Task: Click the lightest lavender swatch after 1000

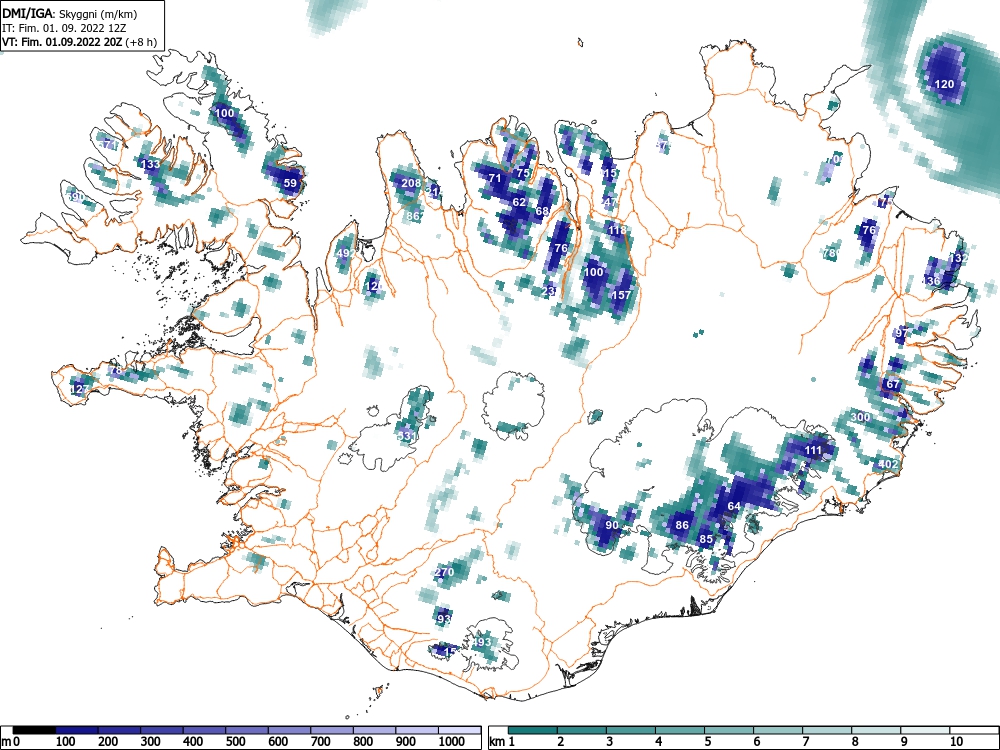Action: (x=460, y=730)
